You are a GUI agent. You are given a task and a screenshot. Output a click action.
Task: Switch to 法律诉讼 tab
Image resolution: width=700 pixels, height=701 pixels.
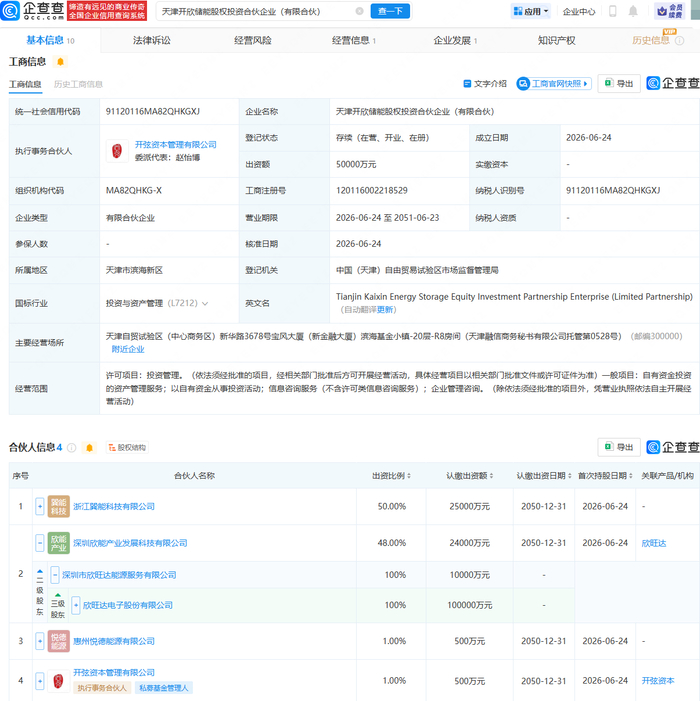click(x=152, y=41)
